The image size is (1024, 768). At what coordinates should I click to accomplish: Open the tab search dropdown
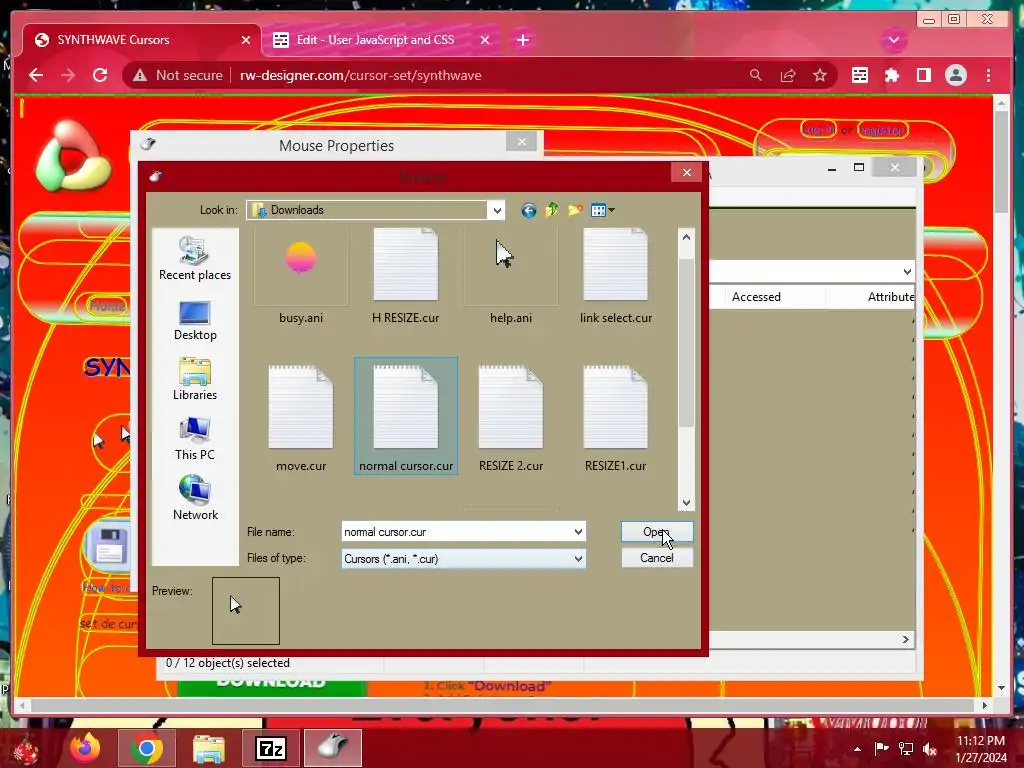tap(893, 40)
